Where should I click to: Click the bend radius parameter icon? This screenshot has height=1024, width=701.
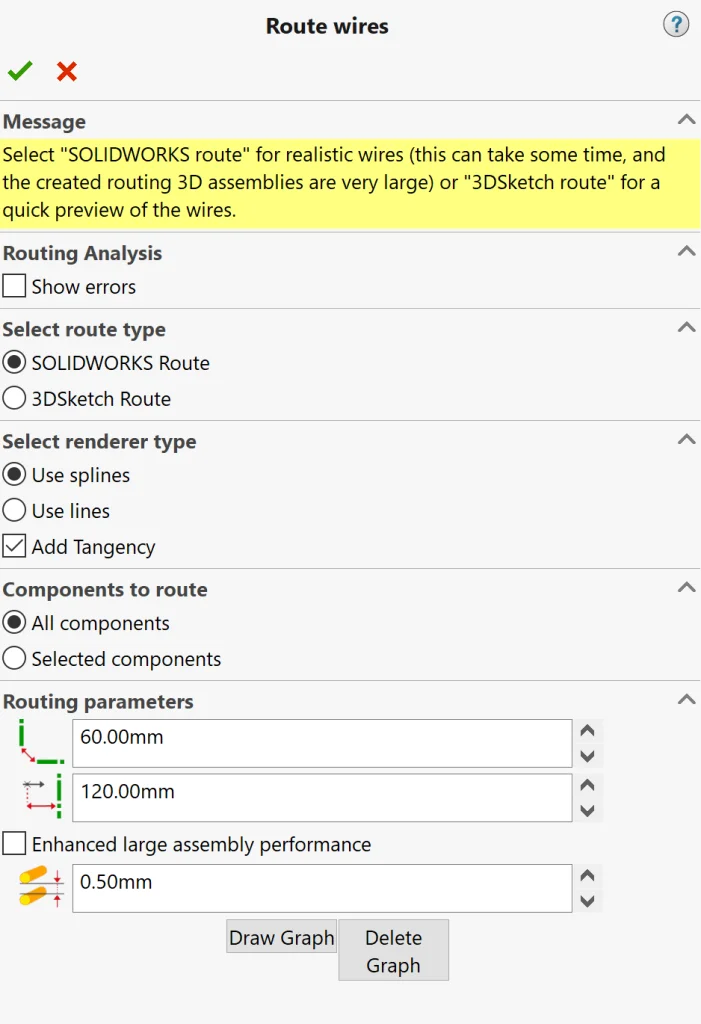click(x=38, y=743)
